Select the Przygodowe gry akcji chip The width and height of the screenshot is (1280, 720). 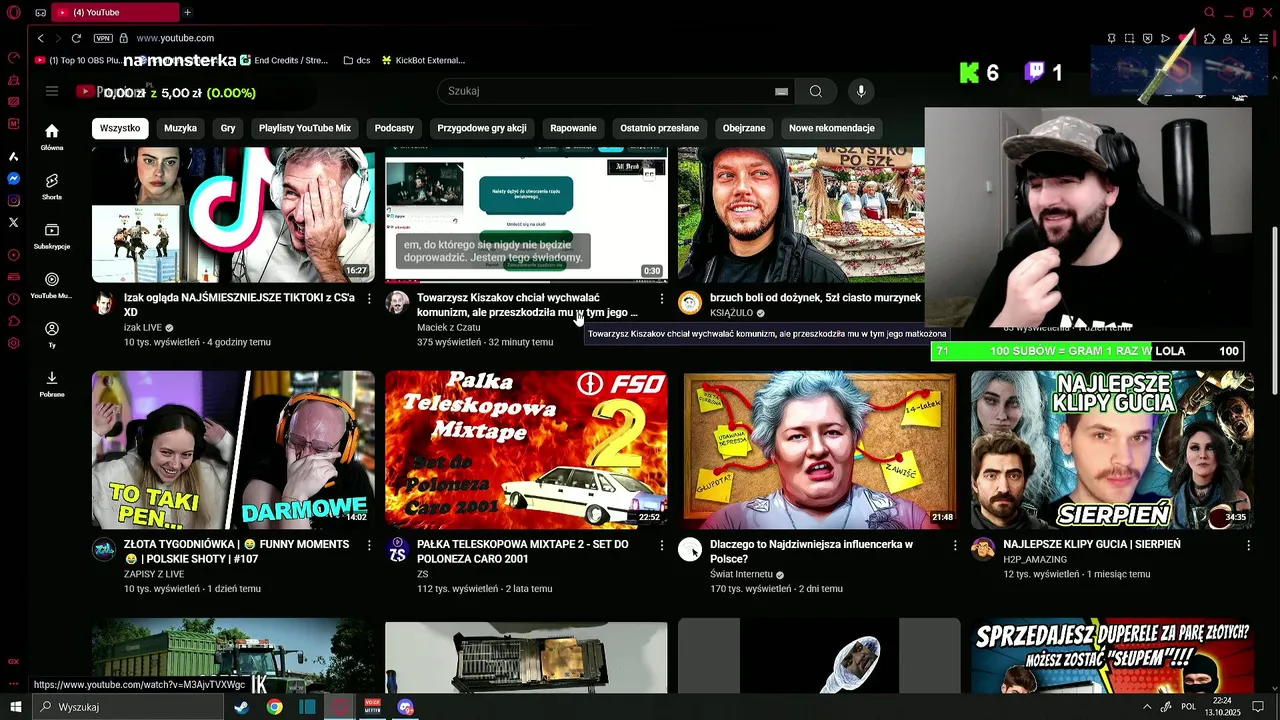[482, 128]
